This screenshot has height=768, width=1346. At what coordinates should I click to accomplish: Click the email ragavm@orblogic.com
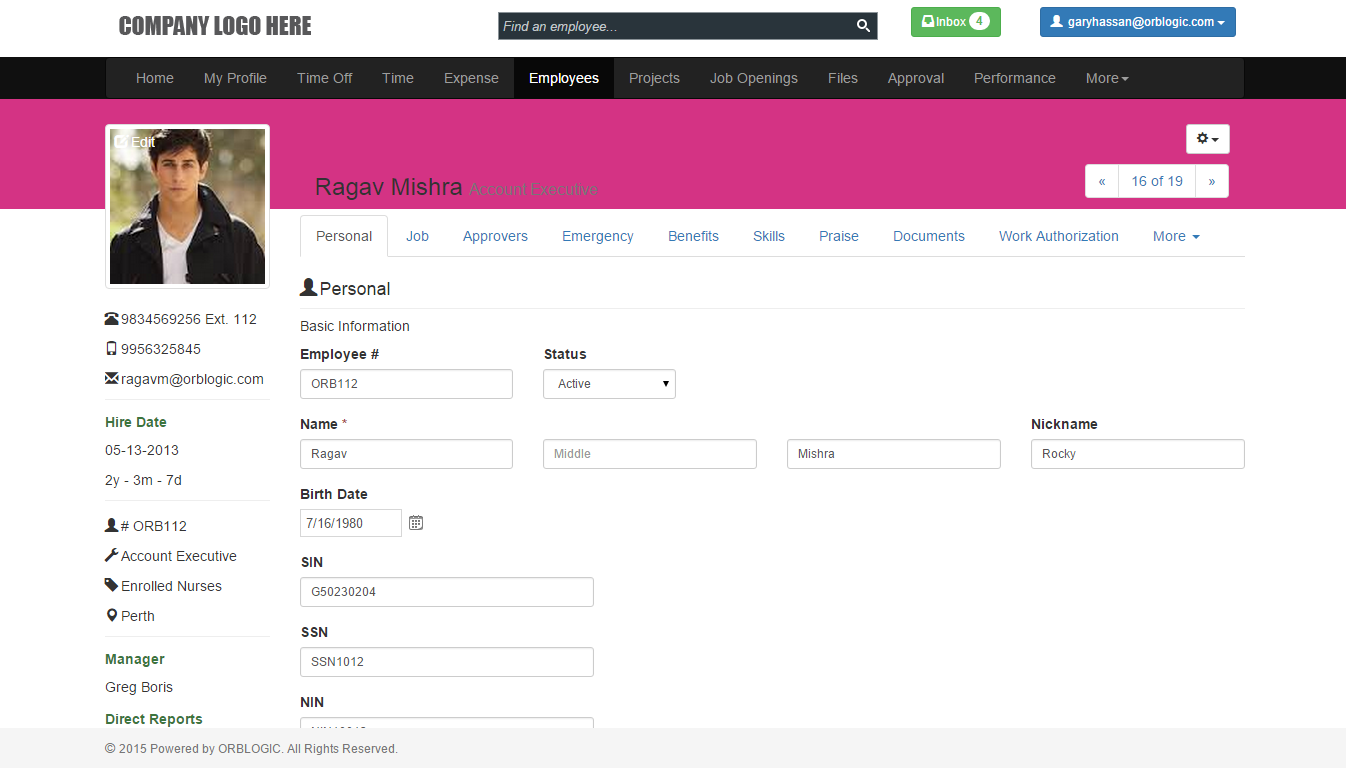tap(192, 379)
